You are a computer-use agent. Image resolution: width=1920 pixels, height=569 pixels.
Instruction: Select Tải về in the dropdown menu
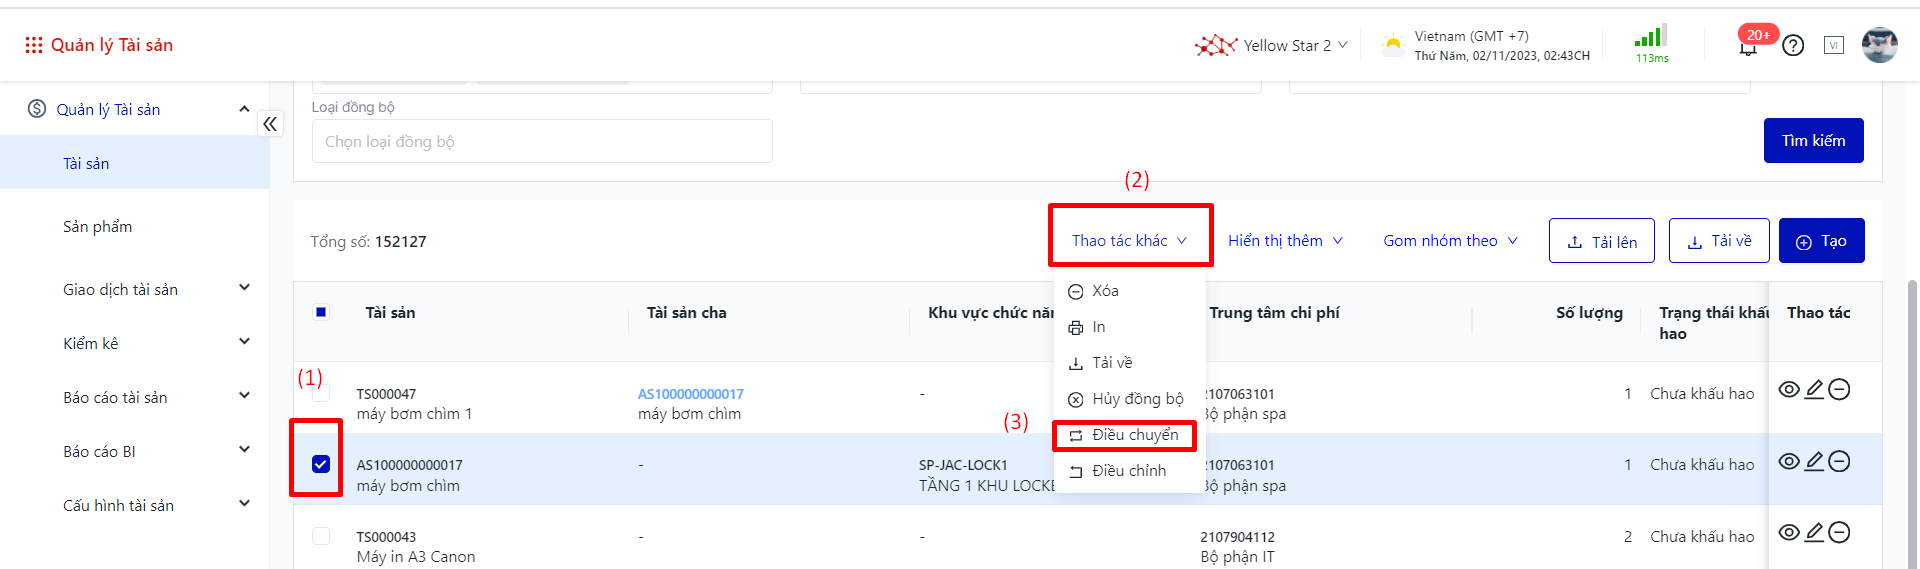pyautogui.click(x=1130, y=363)
